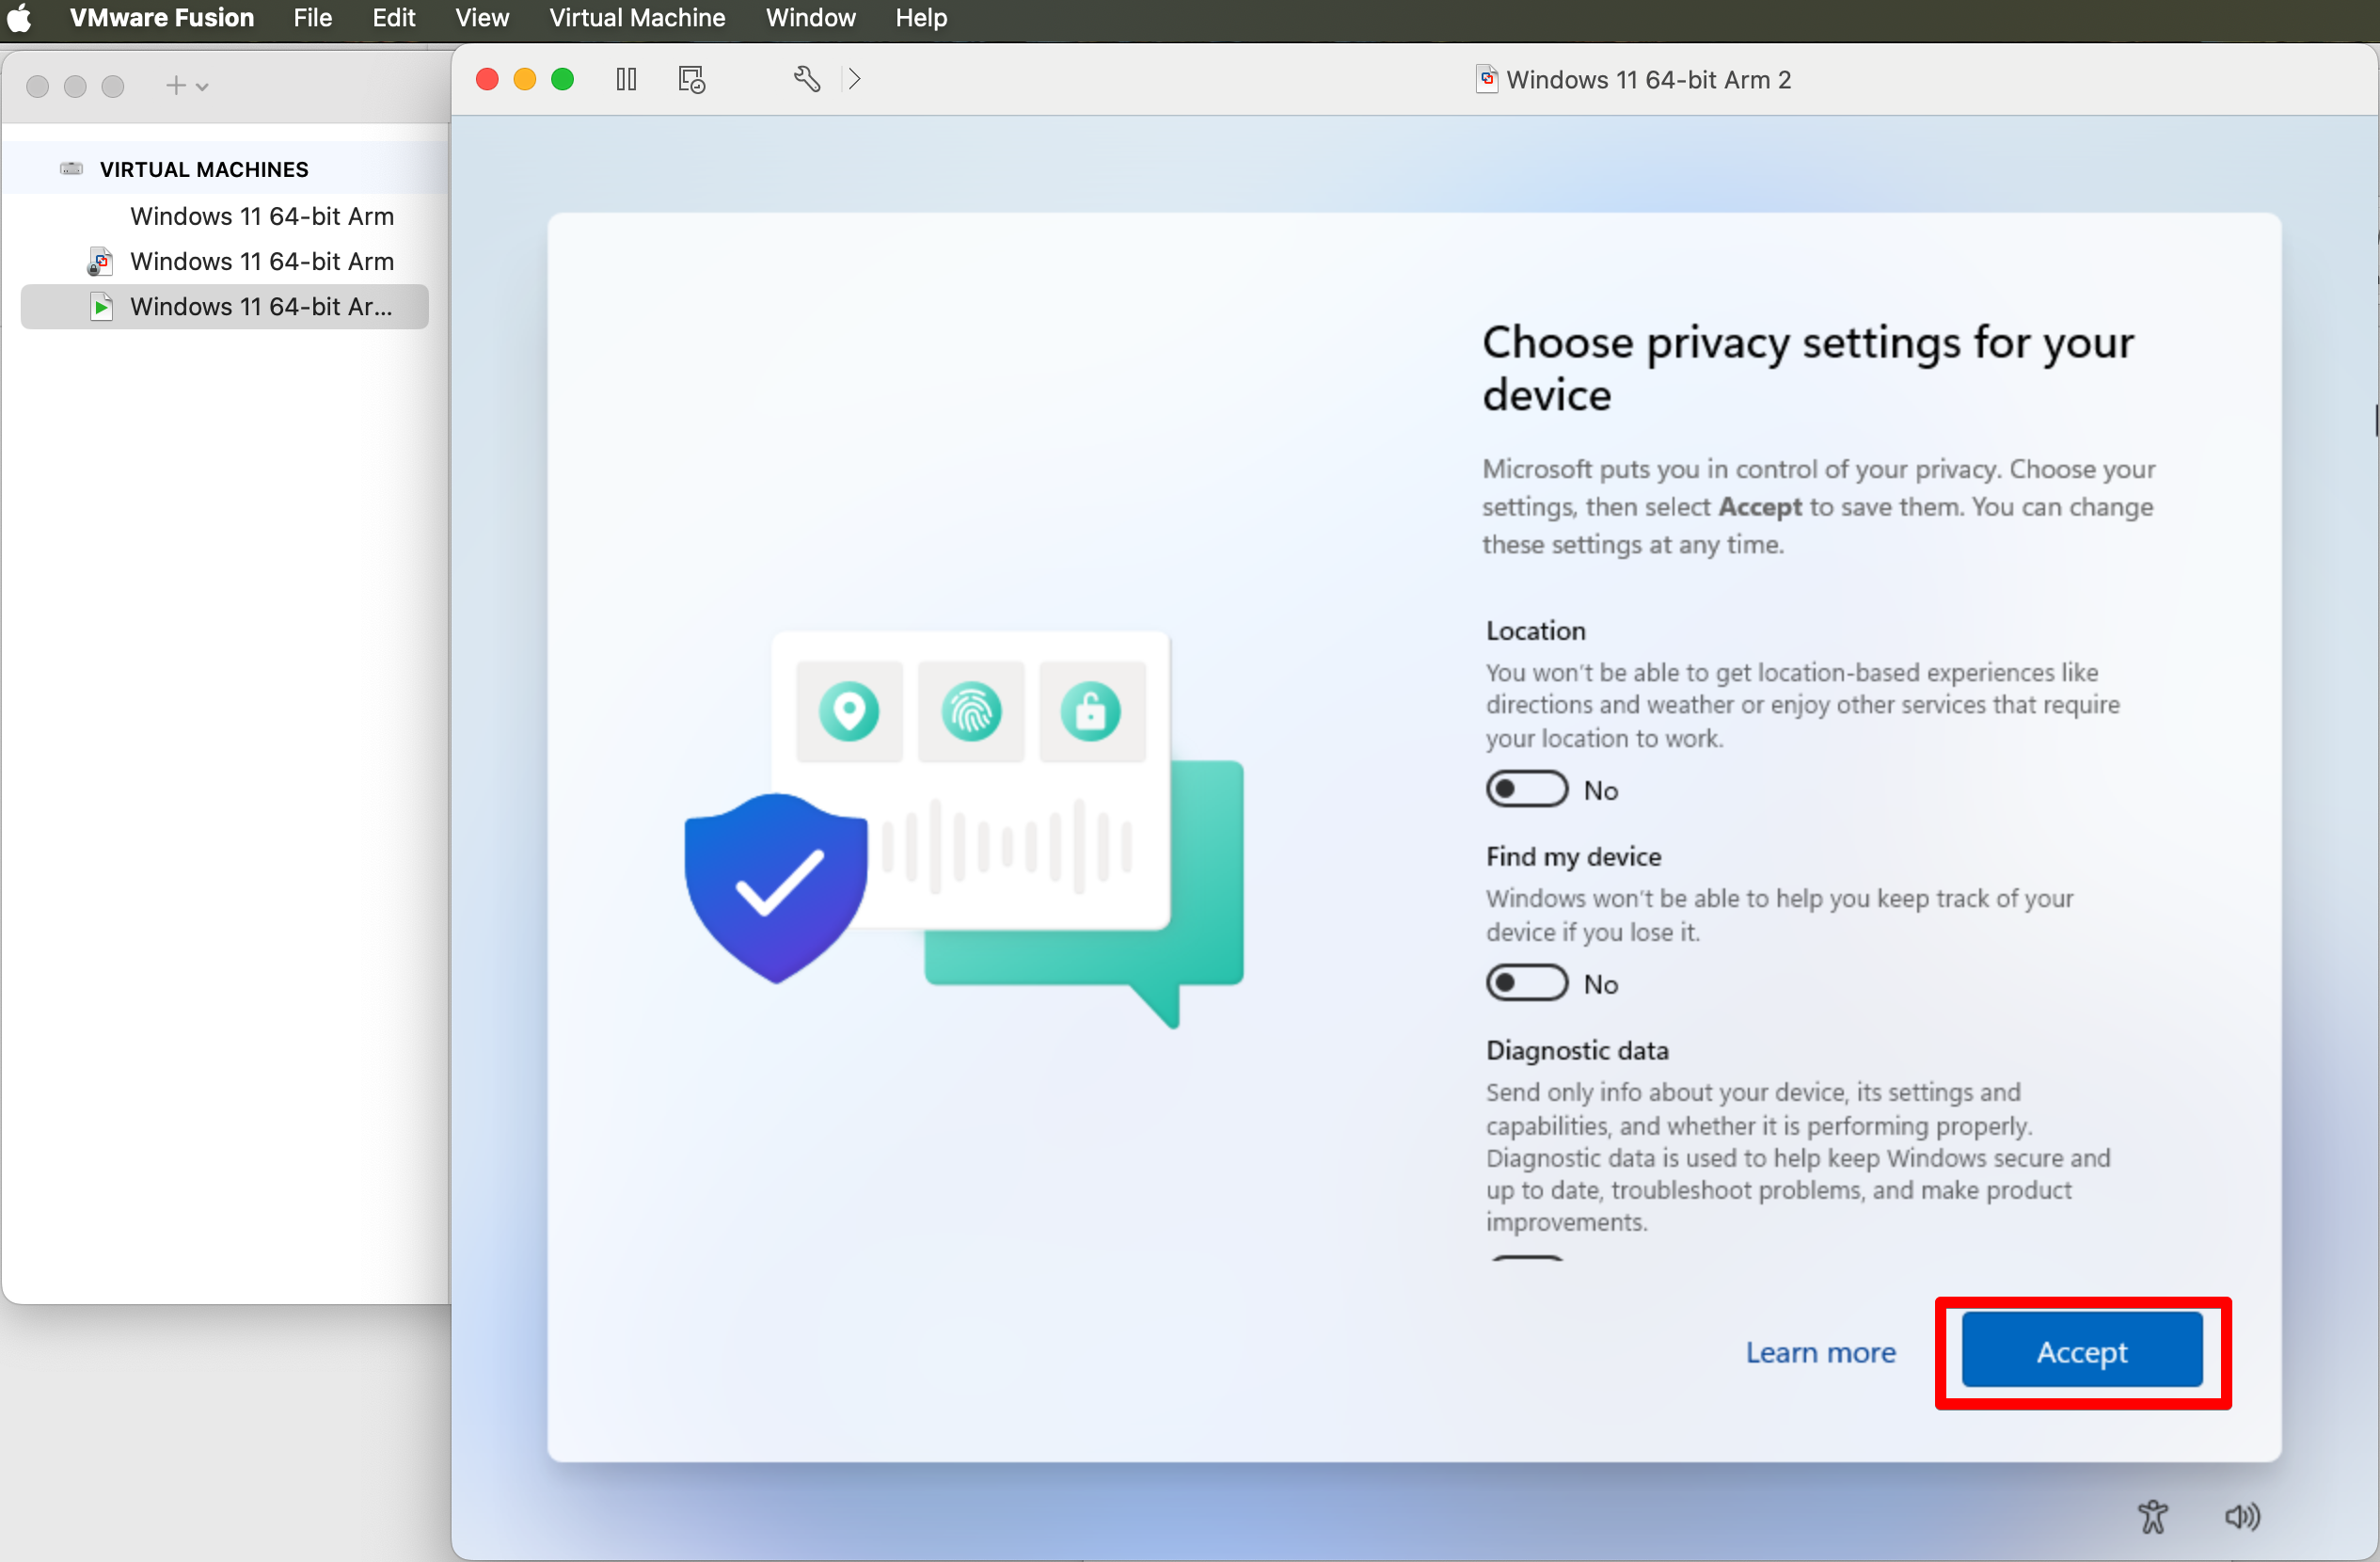The height and width of the screenshot is (1562, 2380).
Task: Open the View menu
Action: tap(481, 18)
